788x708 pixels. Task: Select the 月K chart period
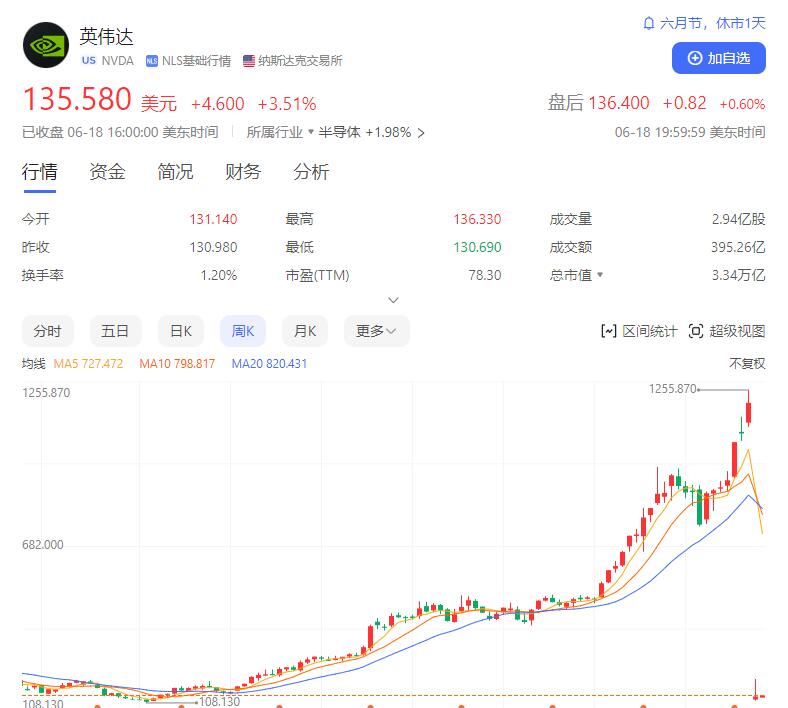[x=305, y=331]
